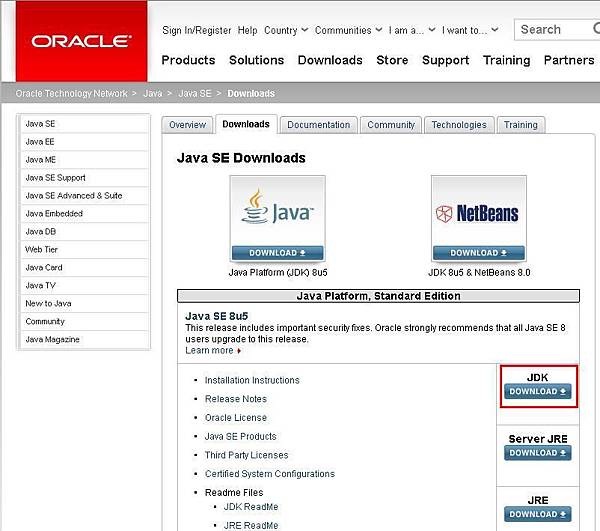Switch to the Training tab beside Technologies
Screen dimensions: 600x531
point(520,125)
